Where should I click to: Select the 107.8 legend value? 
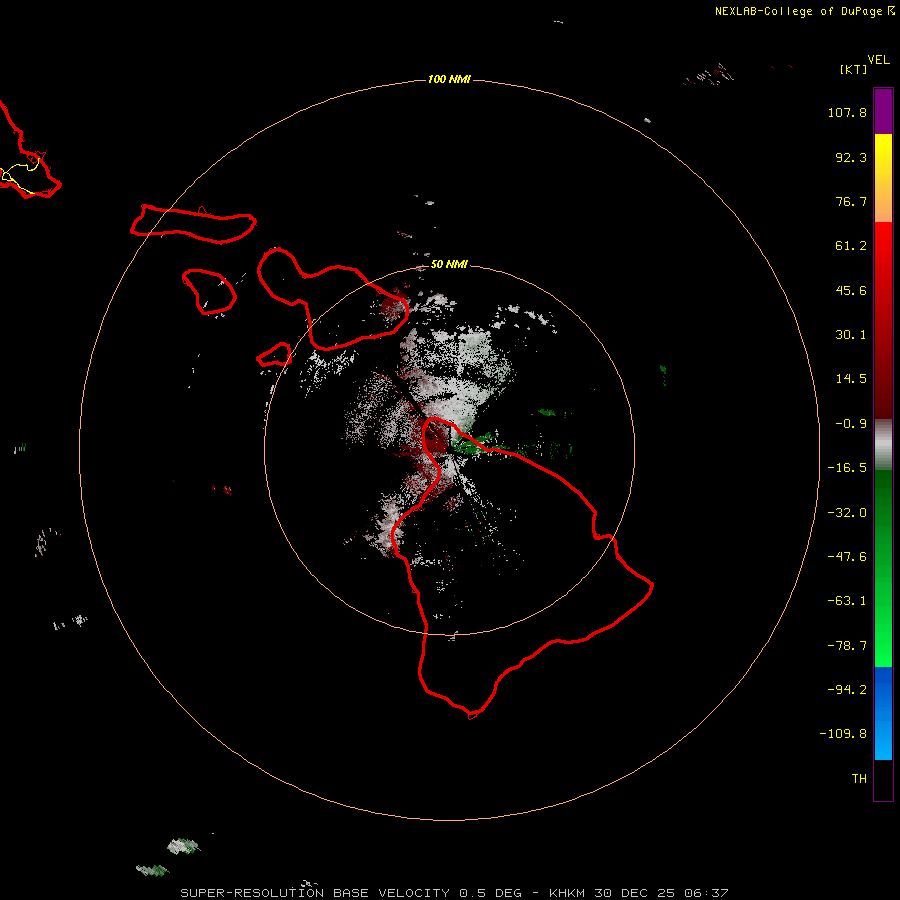847,112
